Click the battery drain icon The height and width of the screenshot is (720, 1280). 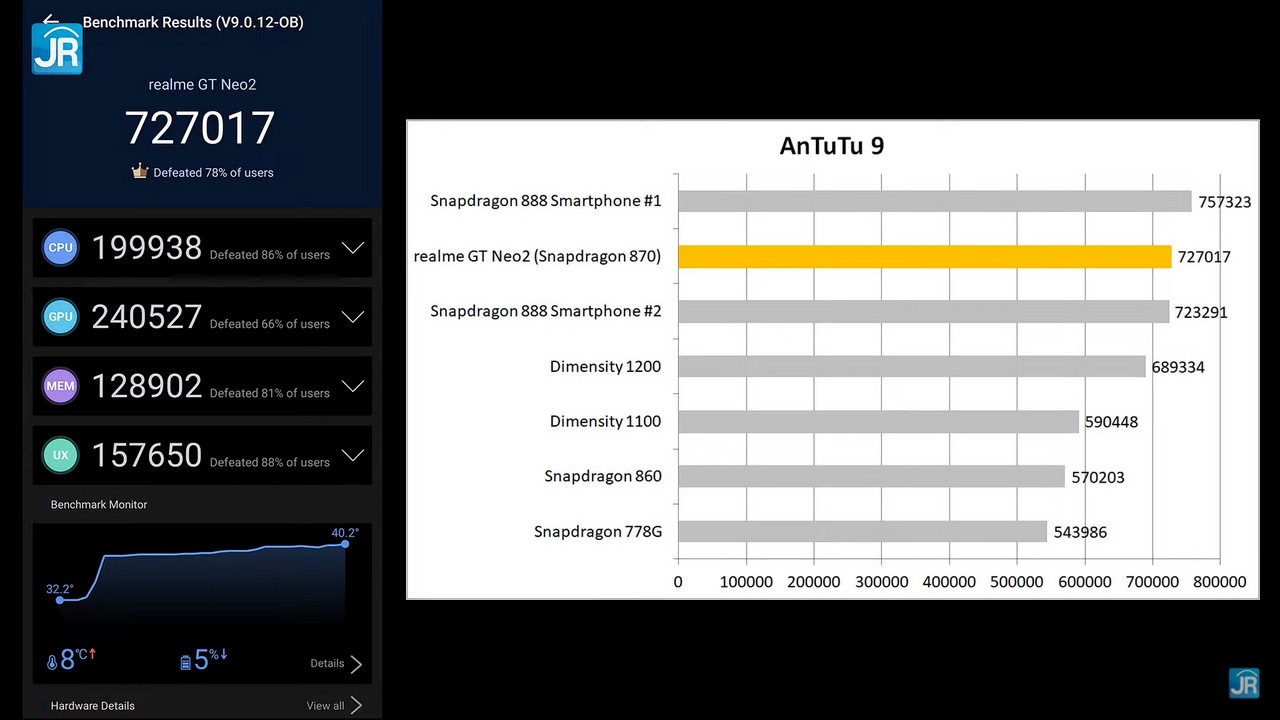point(185,662)
